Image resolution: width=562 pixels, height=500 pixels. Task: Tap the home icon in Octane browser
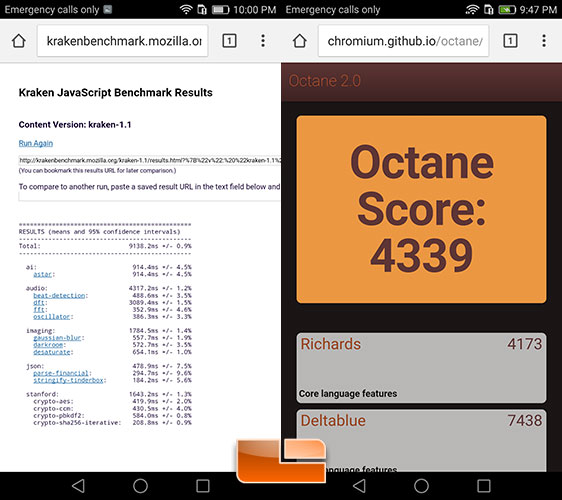[300, 41]
